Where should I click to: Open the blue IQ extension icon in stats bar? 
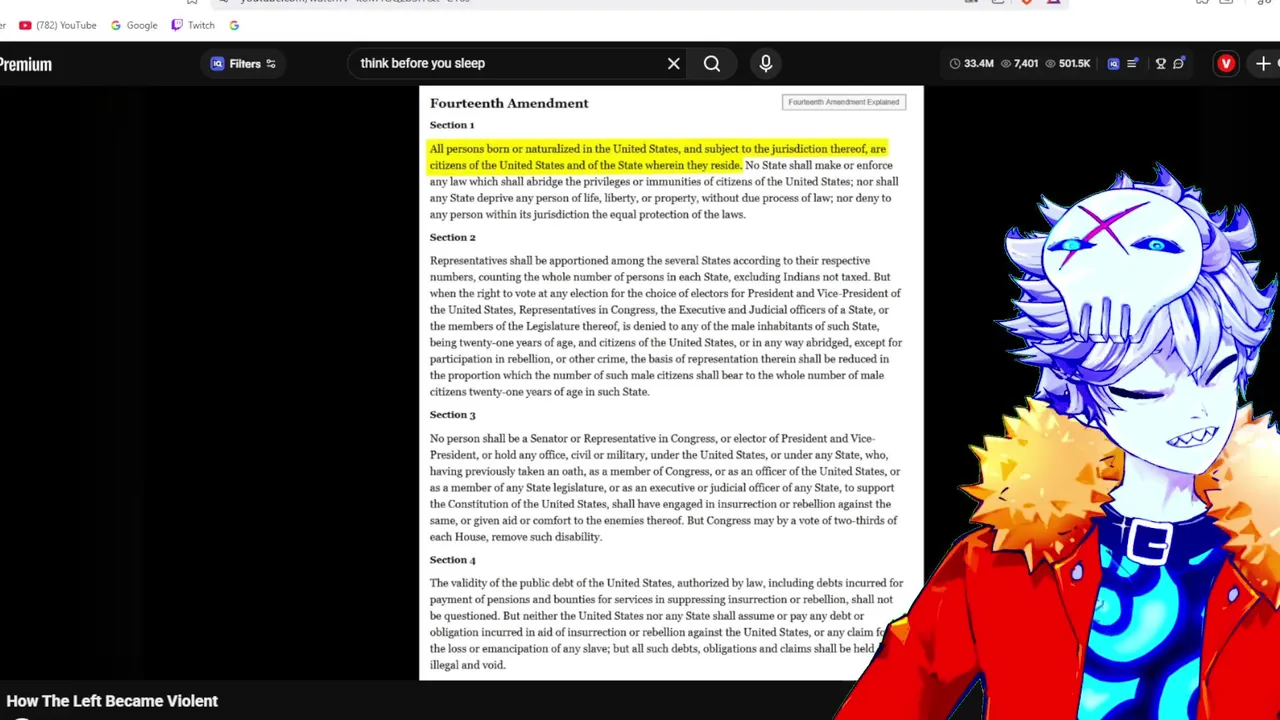pos(1113,64)
